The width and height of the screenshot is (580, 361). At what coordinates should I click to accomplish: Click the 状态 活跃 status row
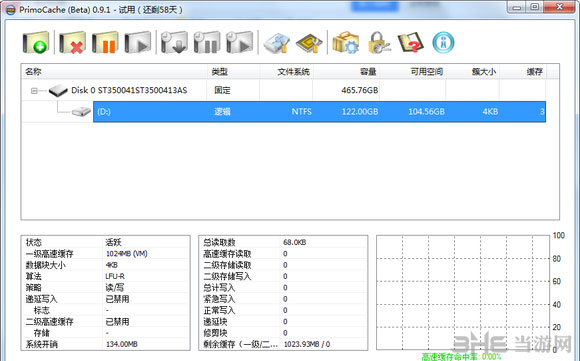pyautogui.click(x=105, y=242)
